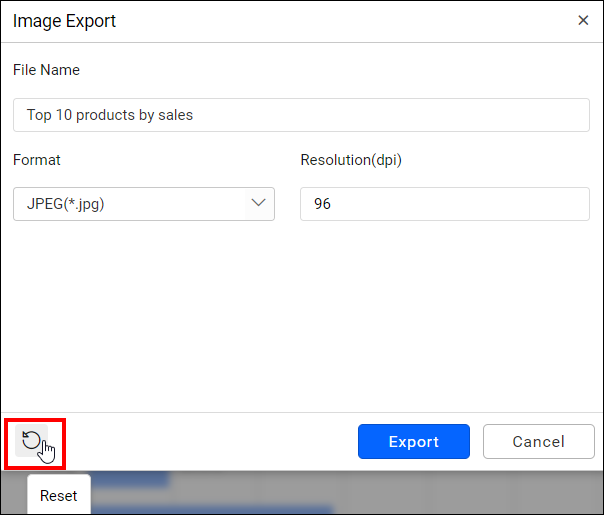Click the value 96 in the resolution field

tap(322, 204)
